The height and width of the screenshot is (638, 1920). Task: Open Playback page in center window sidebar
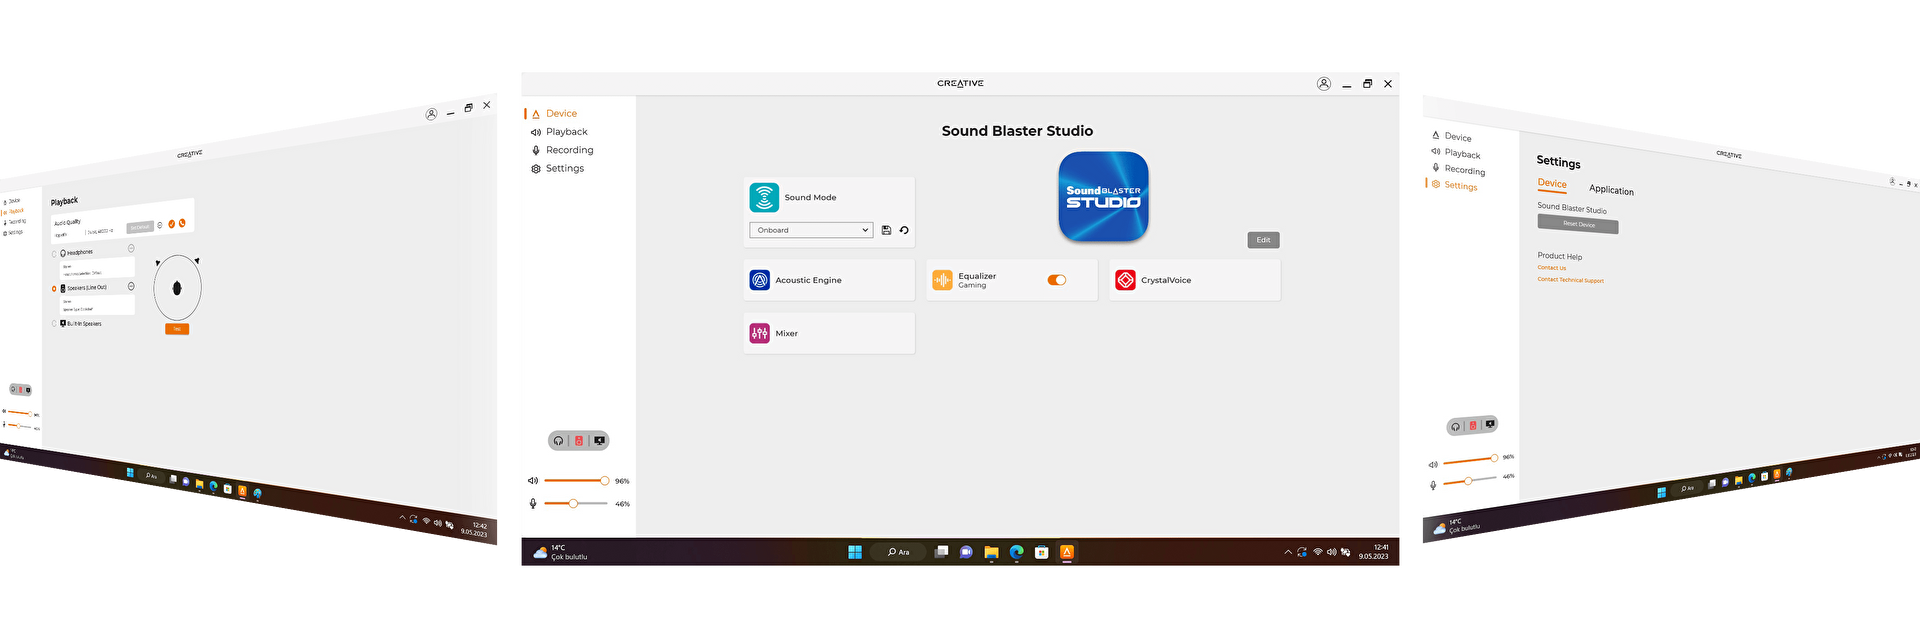tap(559, 132)
